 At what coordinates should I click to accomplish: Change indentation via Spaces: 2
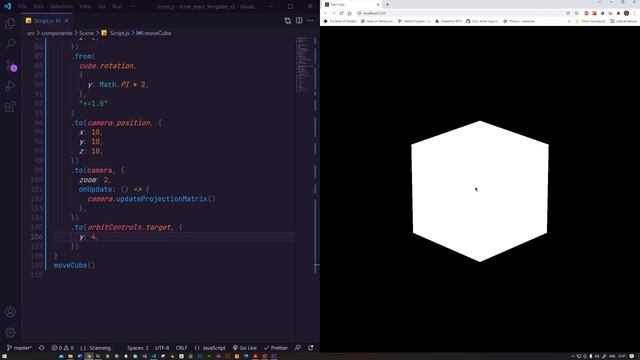[x=138, y=348]
